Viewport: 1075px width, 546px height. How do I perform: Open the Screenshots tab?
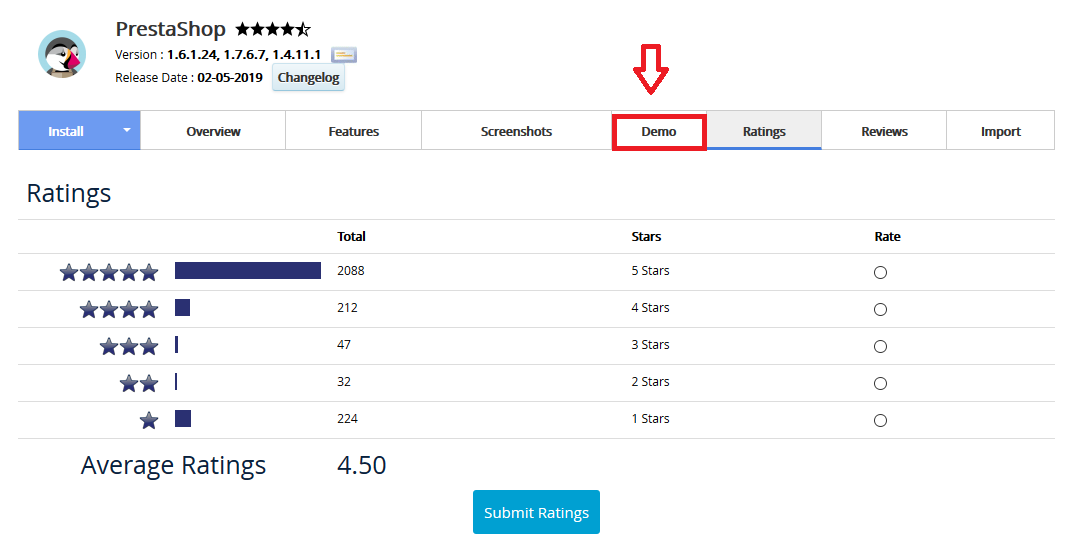[x=516, y=131]
